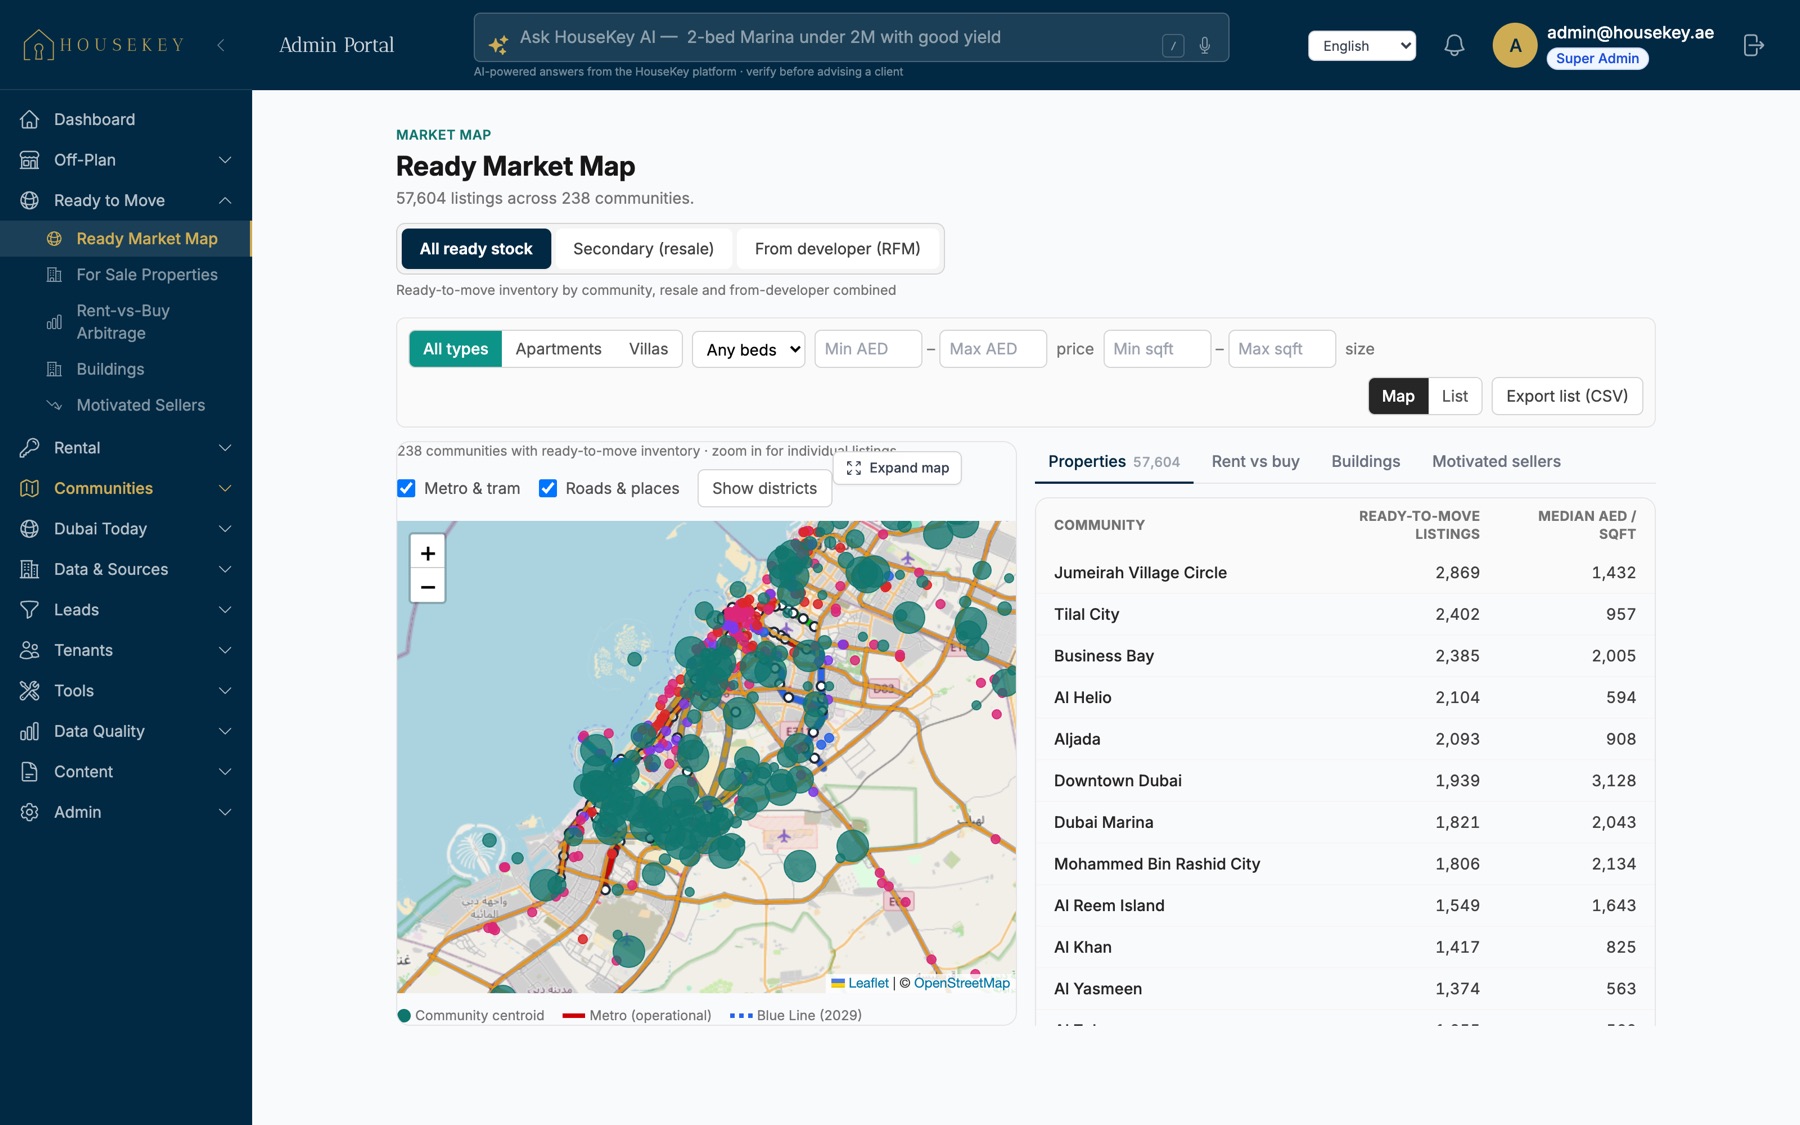
Task: Open Dashboard from sidebar
Action: click(126, 119)
